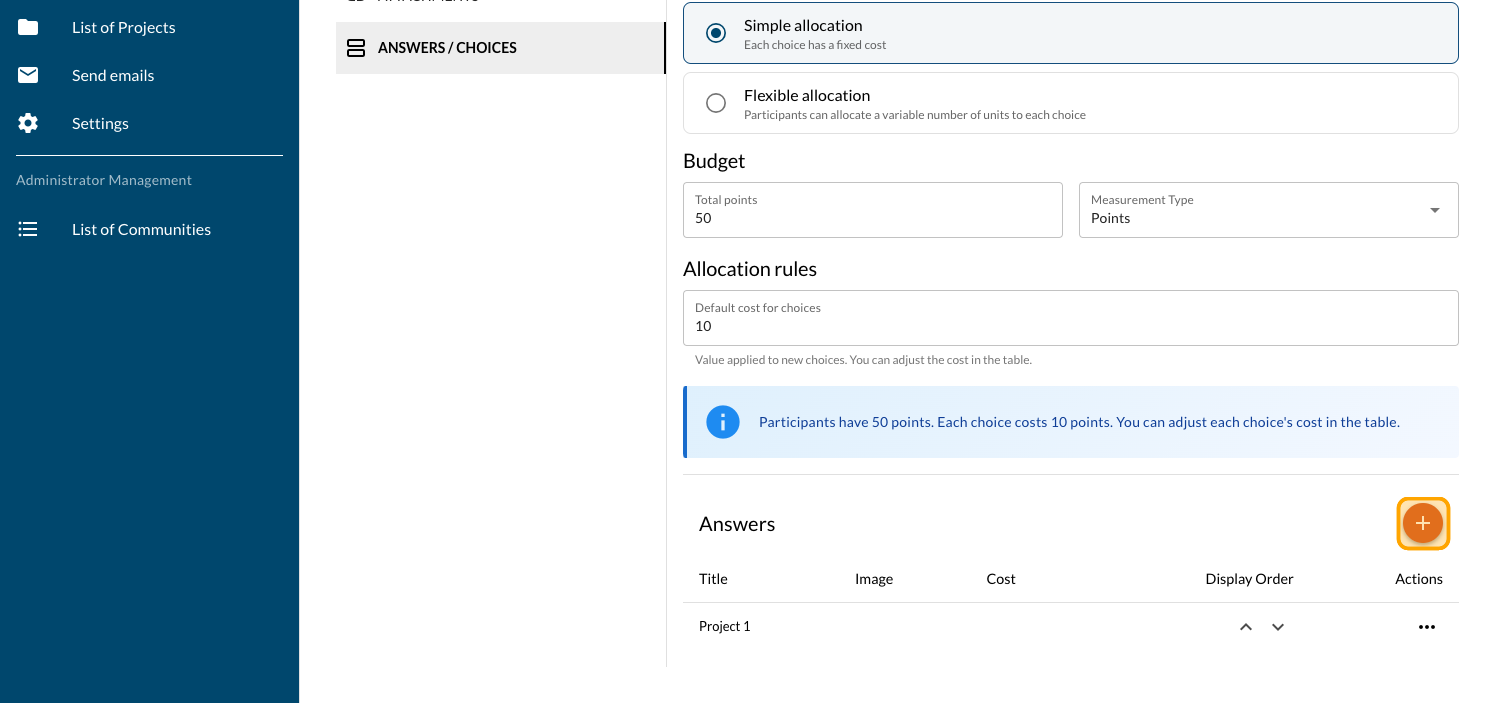Click the Total points input field
1511x703 pixels.
pos(872,217)
